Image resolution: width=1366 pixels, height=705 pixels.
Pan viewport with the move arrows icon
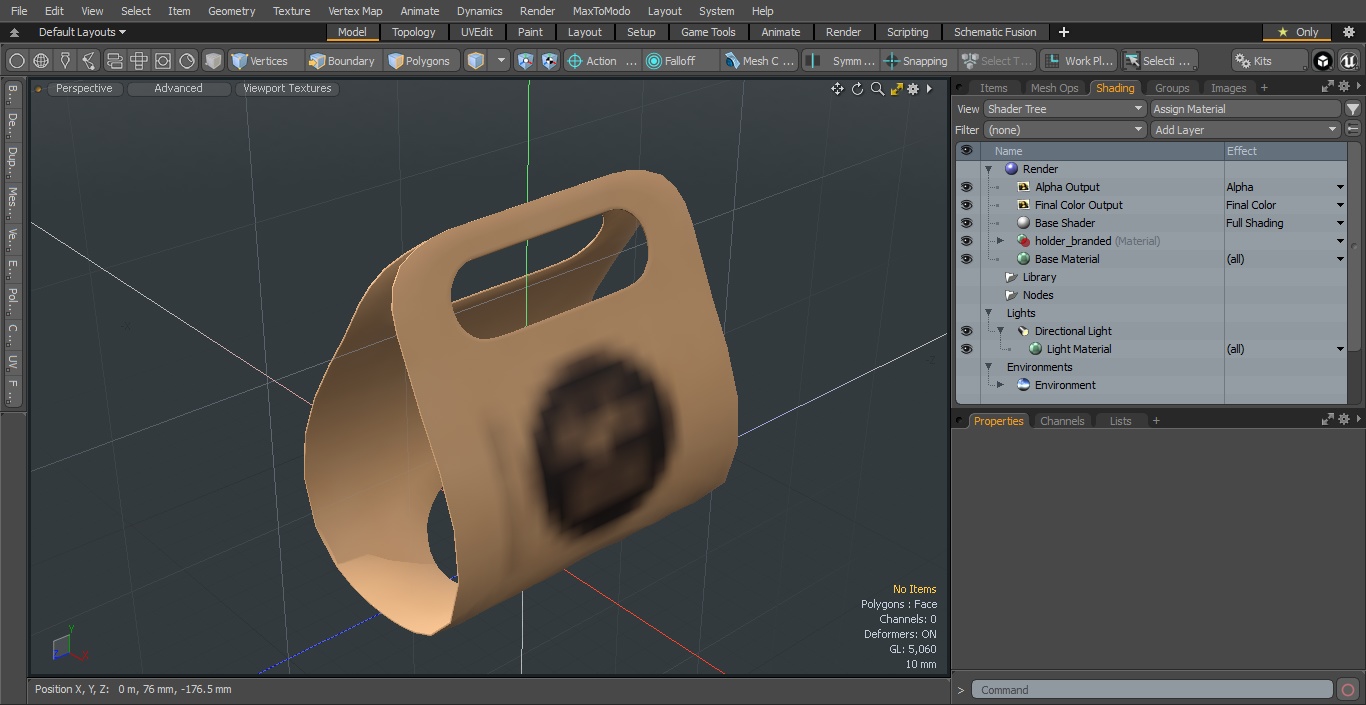point(837,89)
